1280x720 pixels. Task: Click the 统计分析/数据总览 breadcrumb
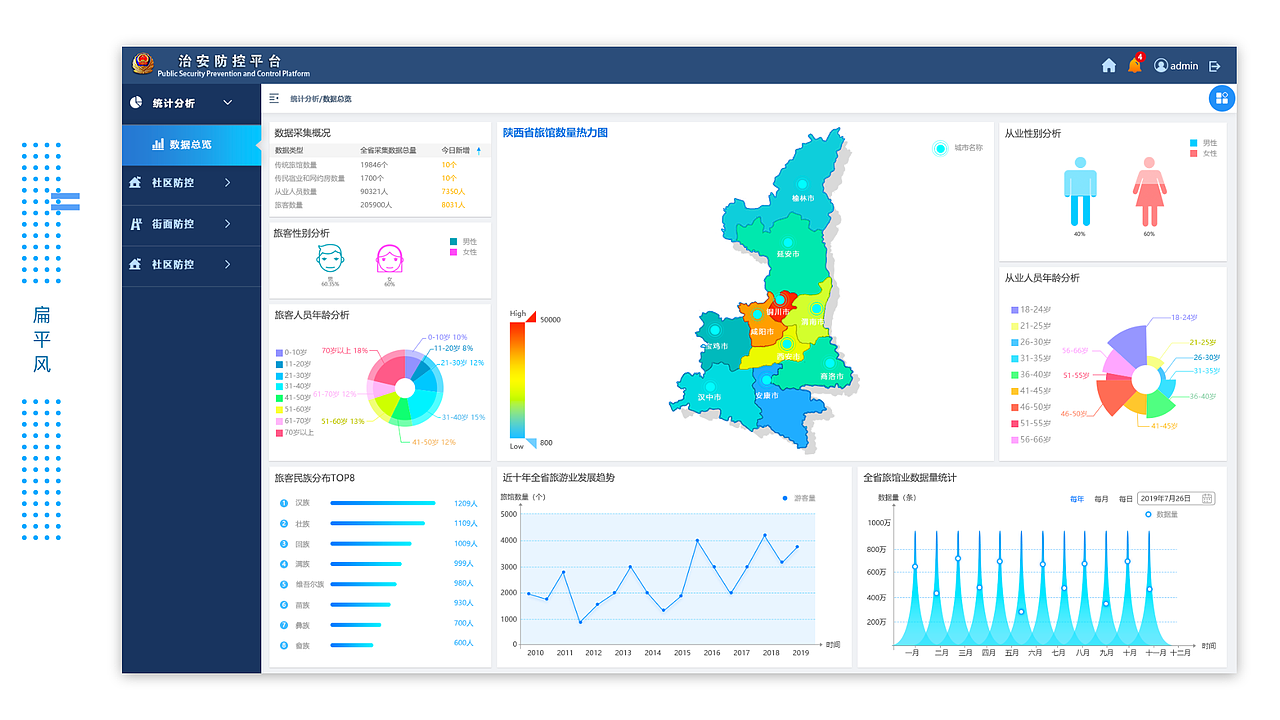tap(321, 99)
